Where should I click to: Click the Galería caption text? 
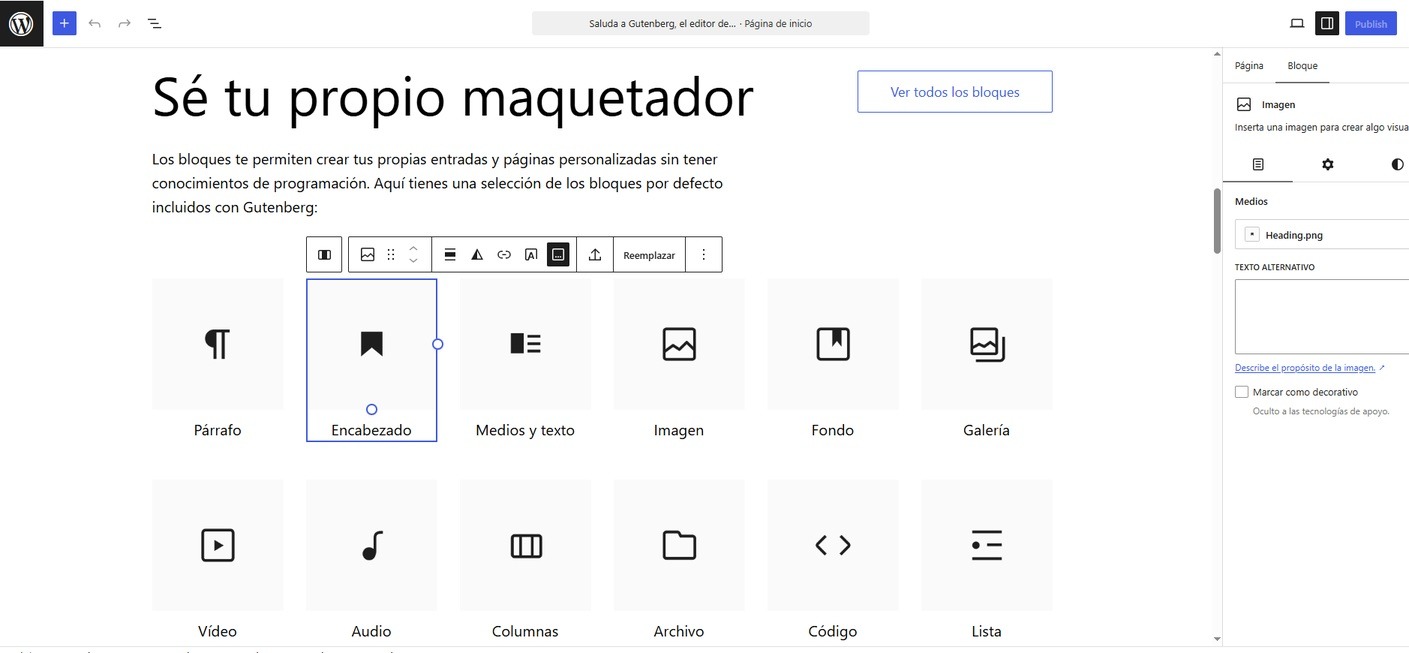tap(987, 430)
